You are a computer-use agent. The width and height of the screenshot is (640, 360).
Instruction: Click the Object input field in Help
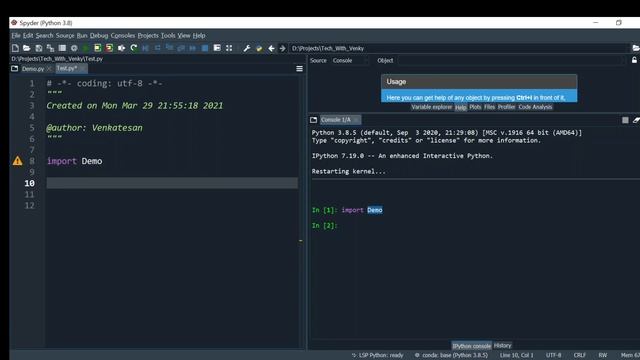click(510, 60)
